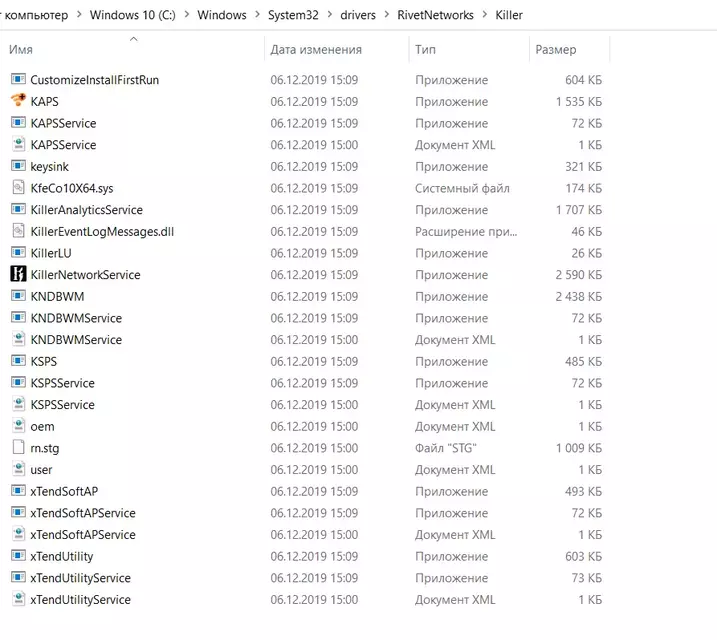Select the orange KAPS application icon

click(18, 101)
